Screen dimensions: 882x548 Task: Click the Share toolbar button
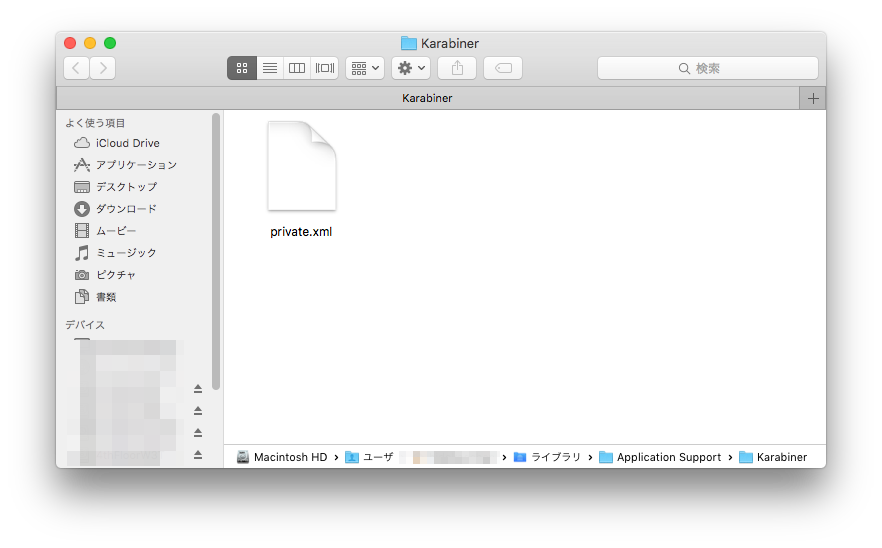tap(457, 68)
